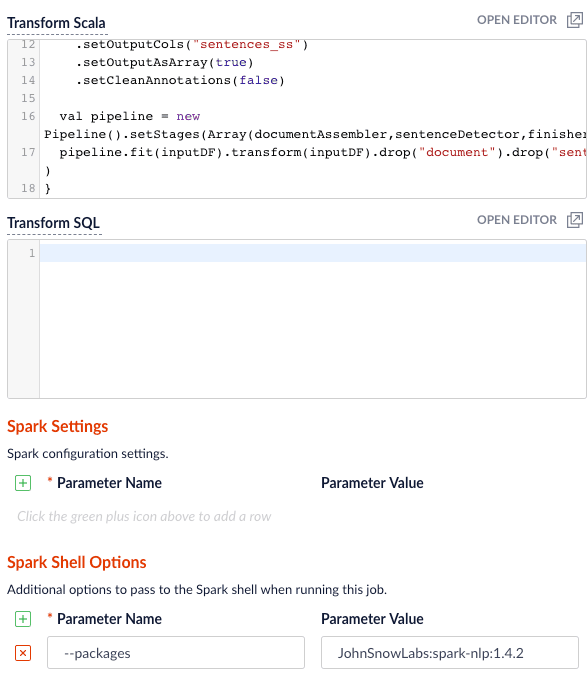Click the Spark Shell Options heading

coord(77,563)
